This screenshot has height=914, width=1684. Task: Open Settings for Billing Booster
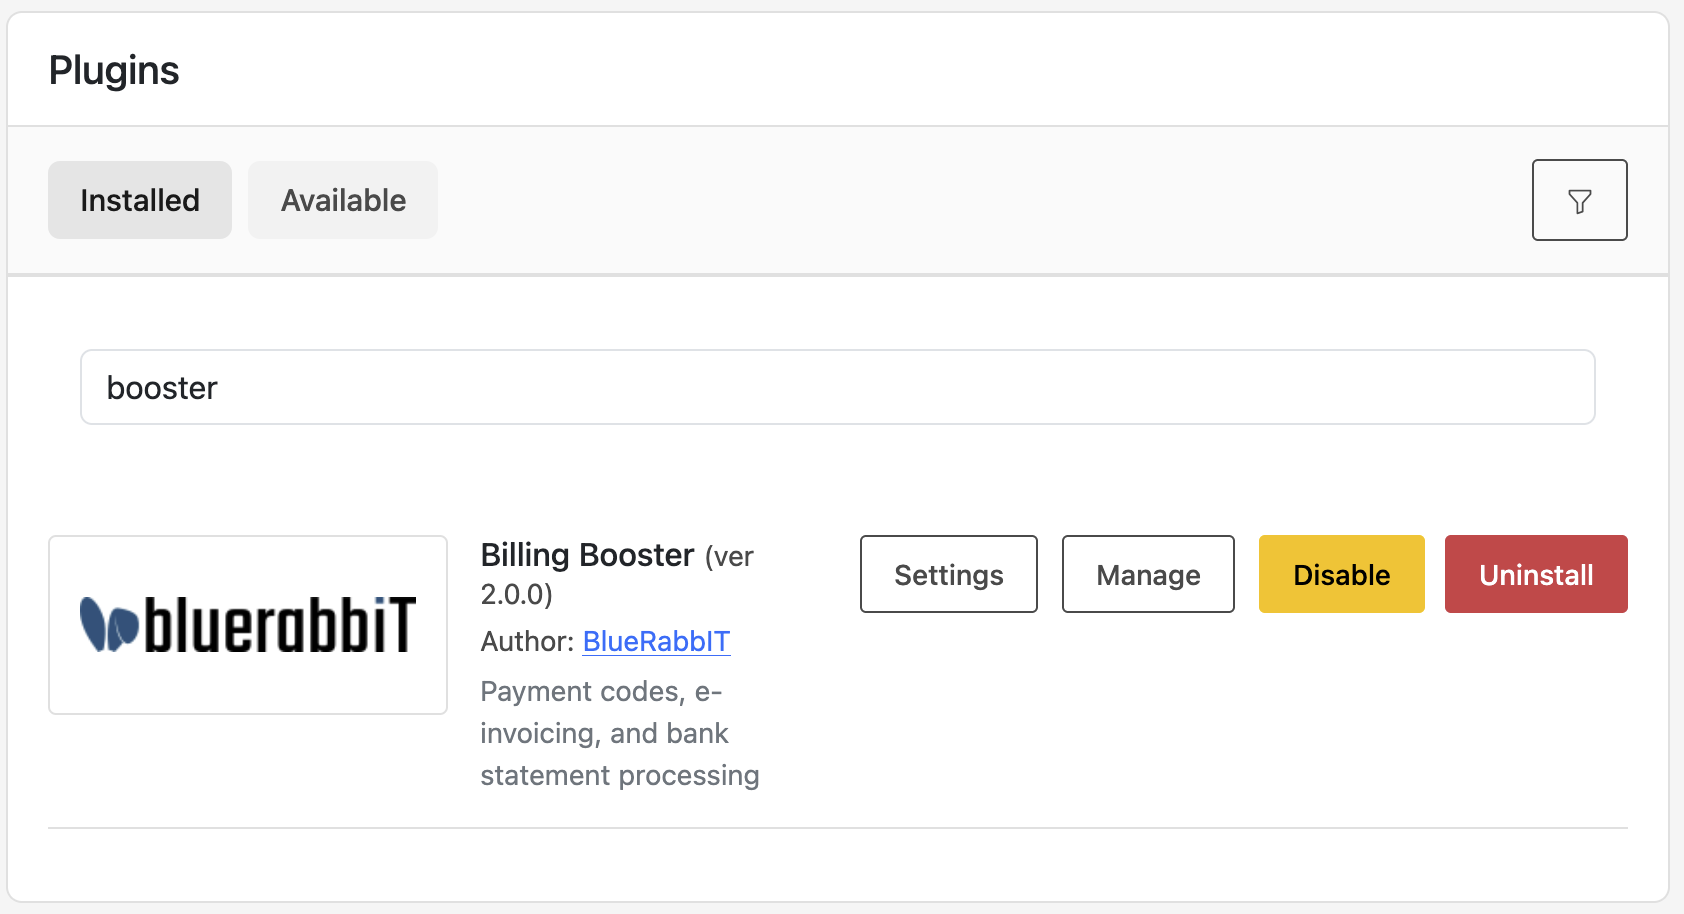click(949, 574)
